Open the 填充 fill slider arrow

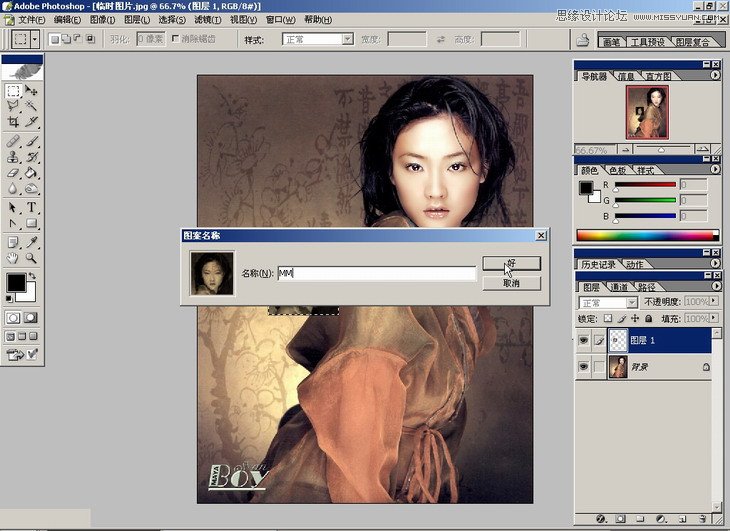(x=714, y=318)
